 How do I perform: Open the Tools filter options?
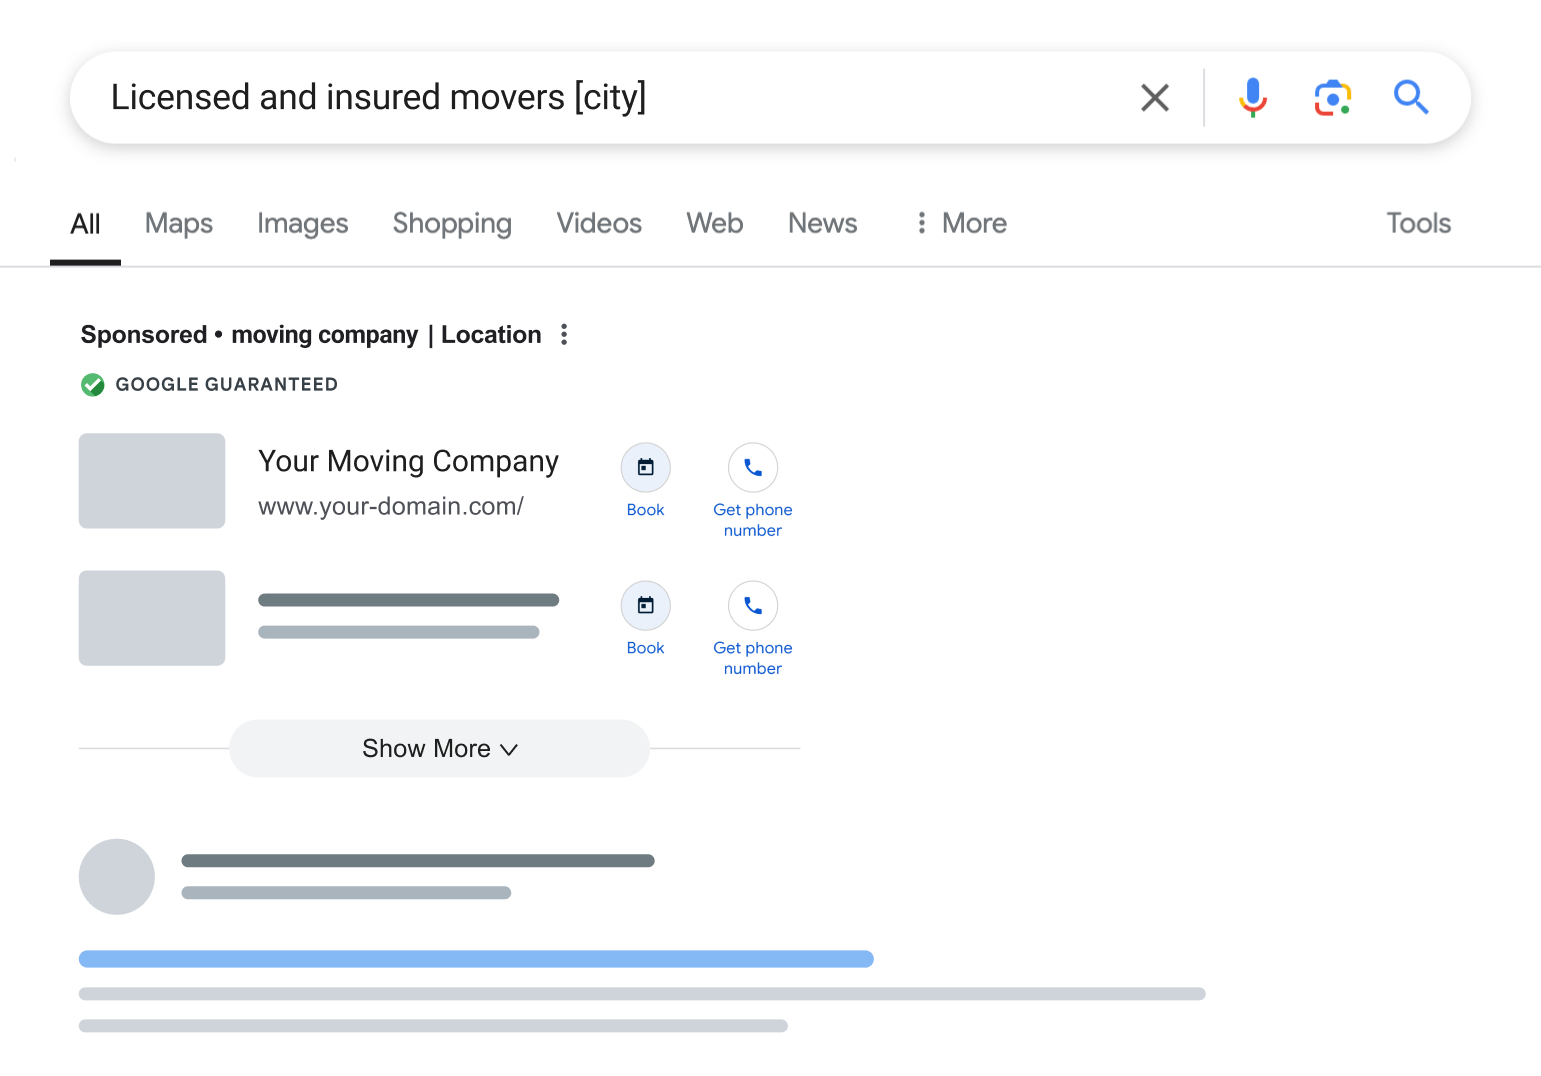click(x=1418, y=223)
